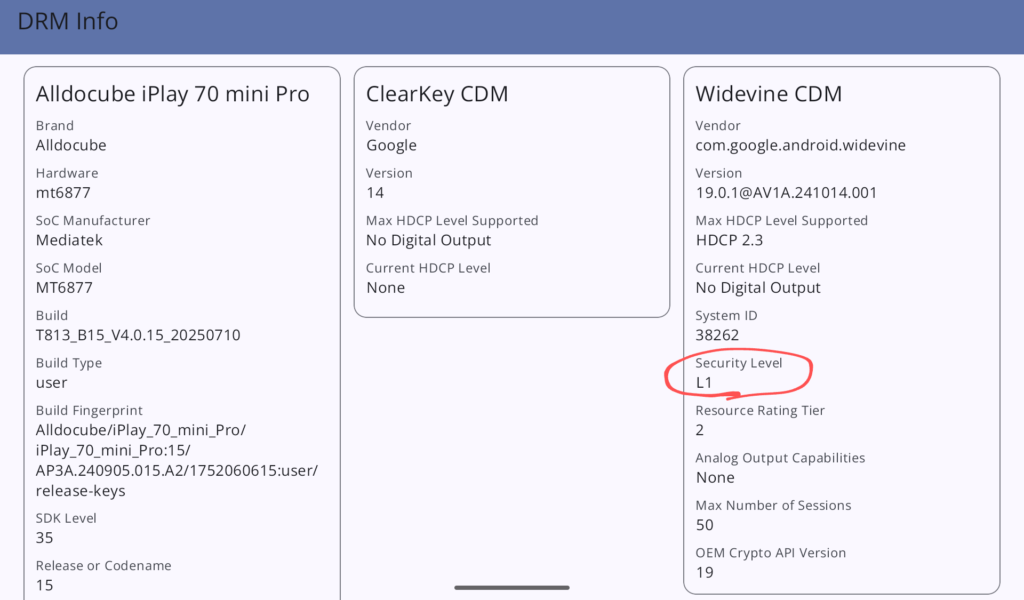Click Widevine Current HDCP value No Digital Output
This screenshot has height=600, width=1024.
758,288
